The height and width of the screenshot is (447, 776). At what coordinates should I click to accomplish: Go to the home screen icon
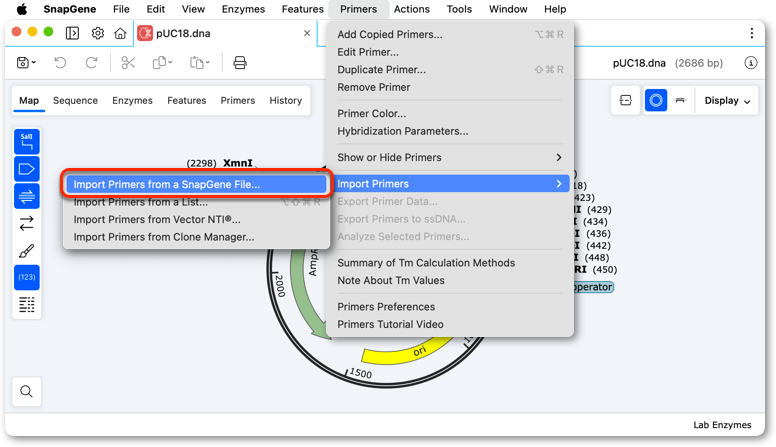(x=120, y=33)
